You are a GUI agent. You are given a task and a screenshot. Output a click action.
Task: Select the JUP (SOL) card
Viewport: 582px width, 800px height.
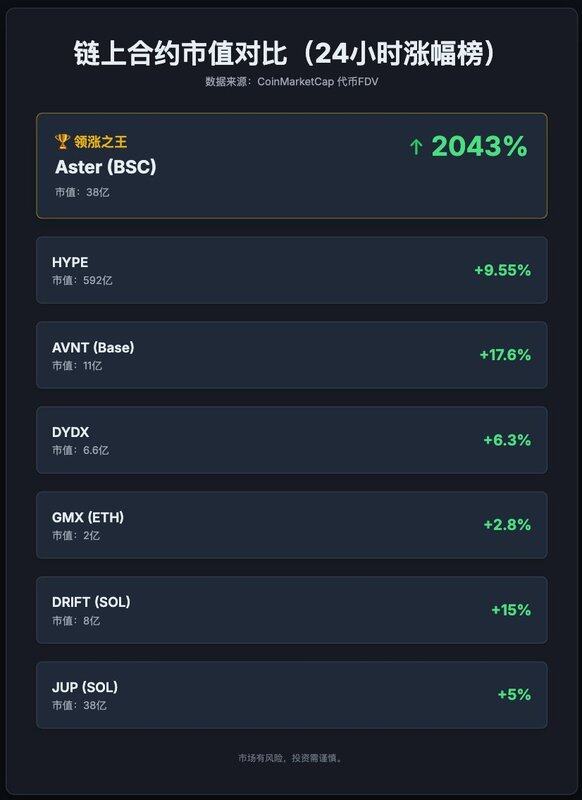(x=292, y=695)
